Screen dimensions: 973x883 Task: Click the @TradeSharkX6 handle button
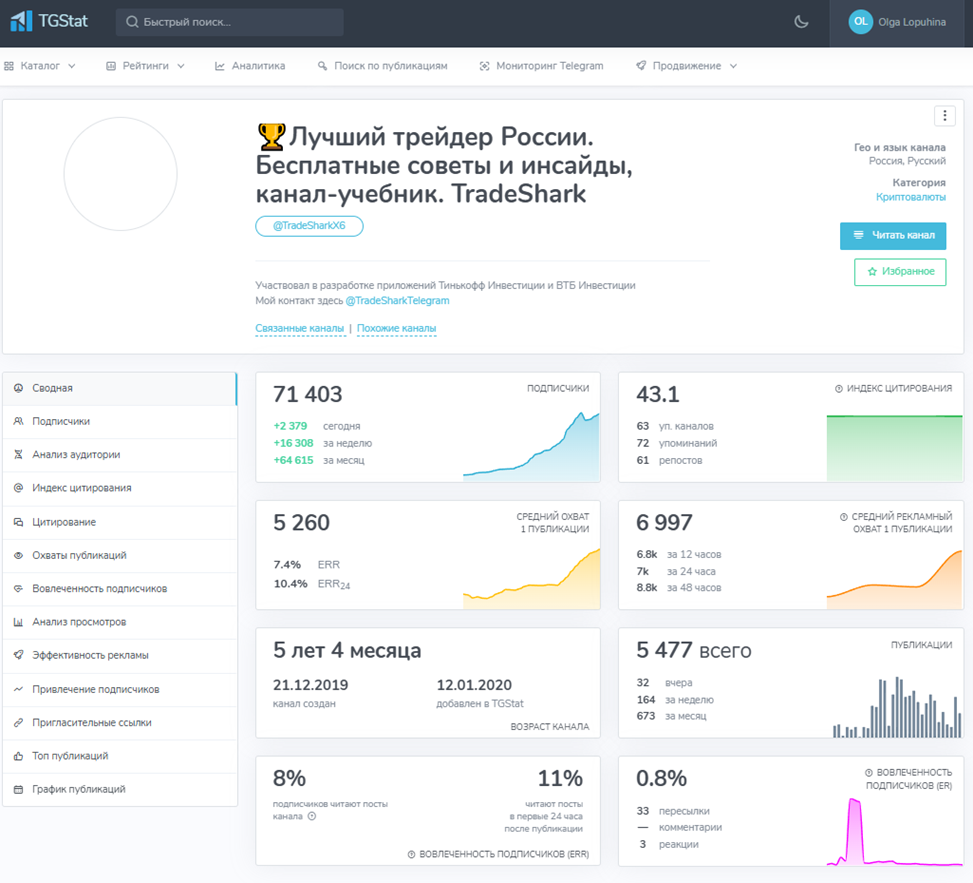coord(309,226)
